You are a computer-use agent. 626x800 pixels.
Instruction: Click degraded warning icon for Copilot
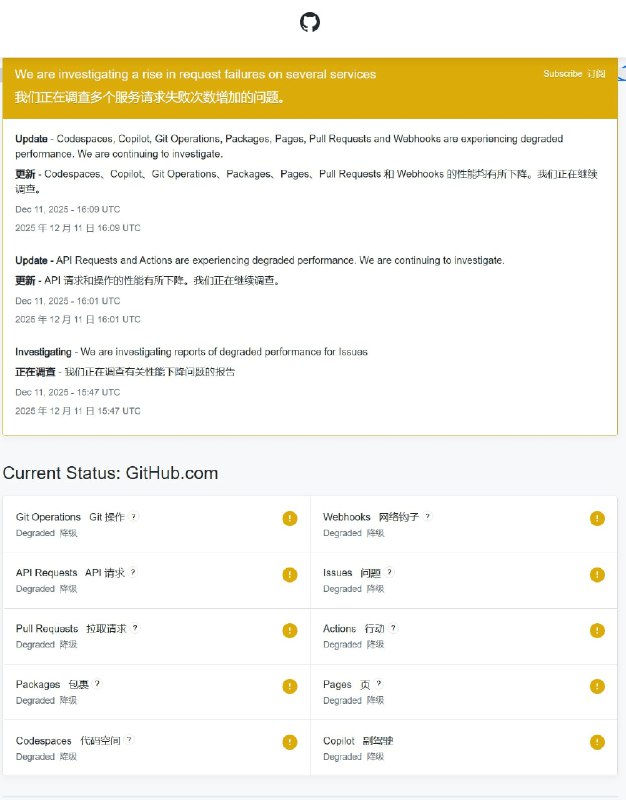point(597,742)
